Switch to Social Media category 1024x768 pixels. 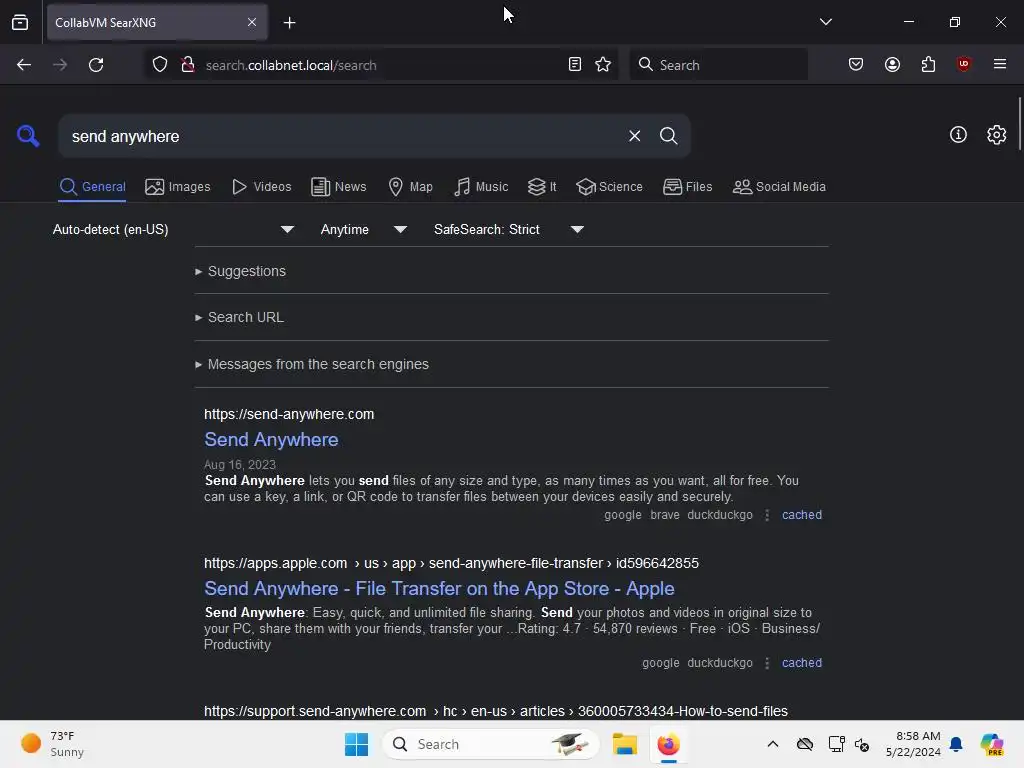pyautogui.click(x=779, y=187)
